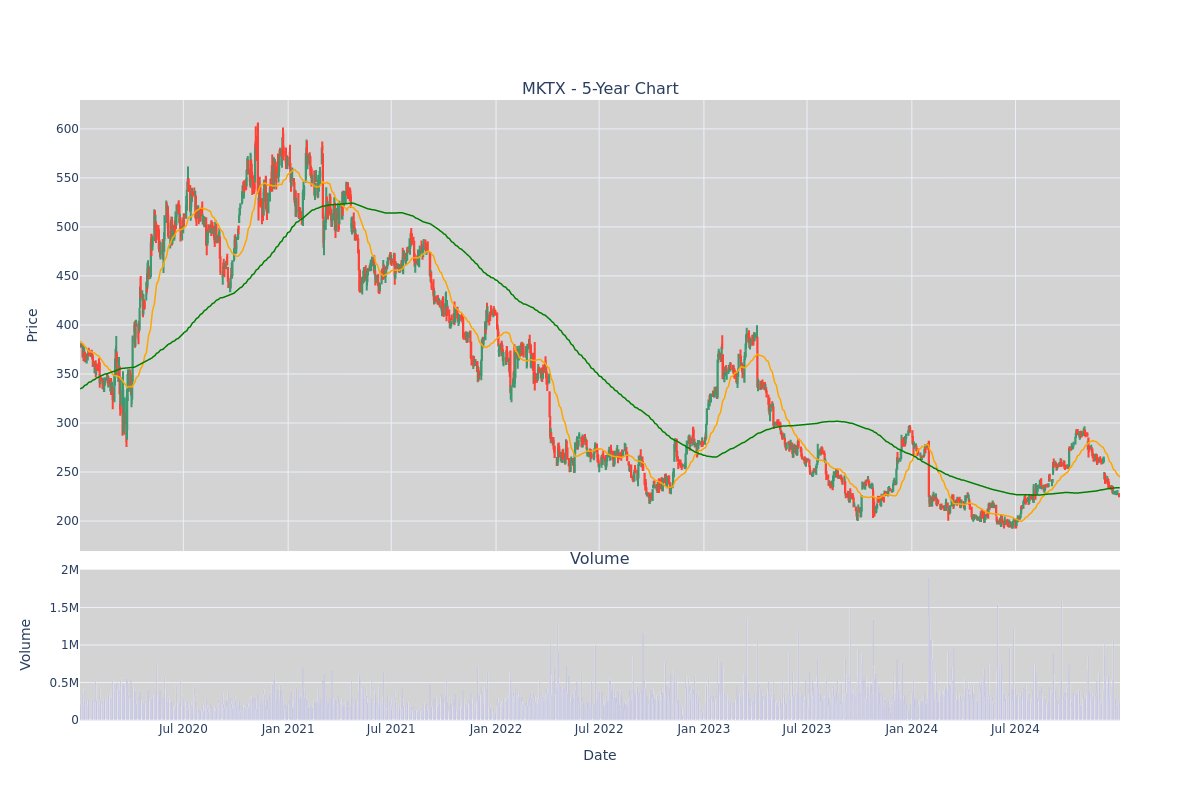Click the 1M volume tick label
1200x800 pixels.
70,645
